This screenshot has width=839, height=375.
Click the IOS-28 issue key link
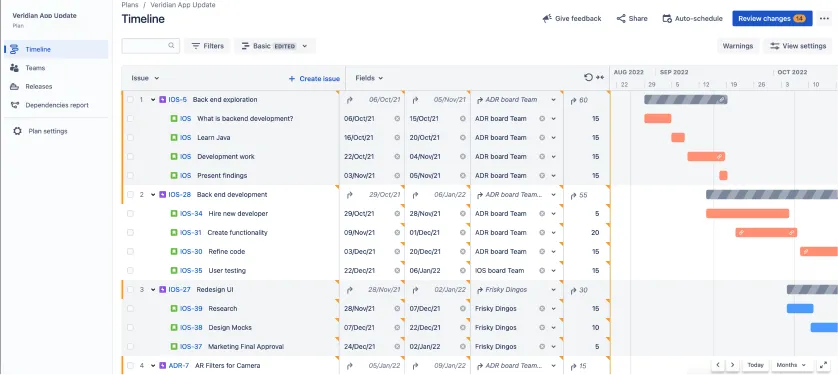180,195
